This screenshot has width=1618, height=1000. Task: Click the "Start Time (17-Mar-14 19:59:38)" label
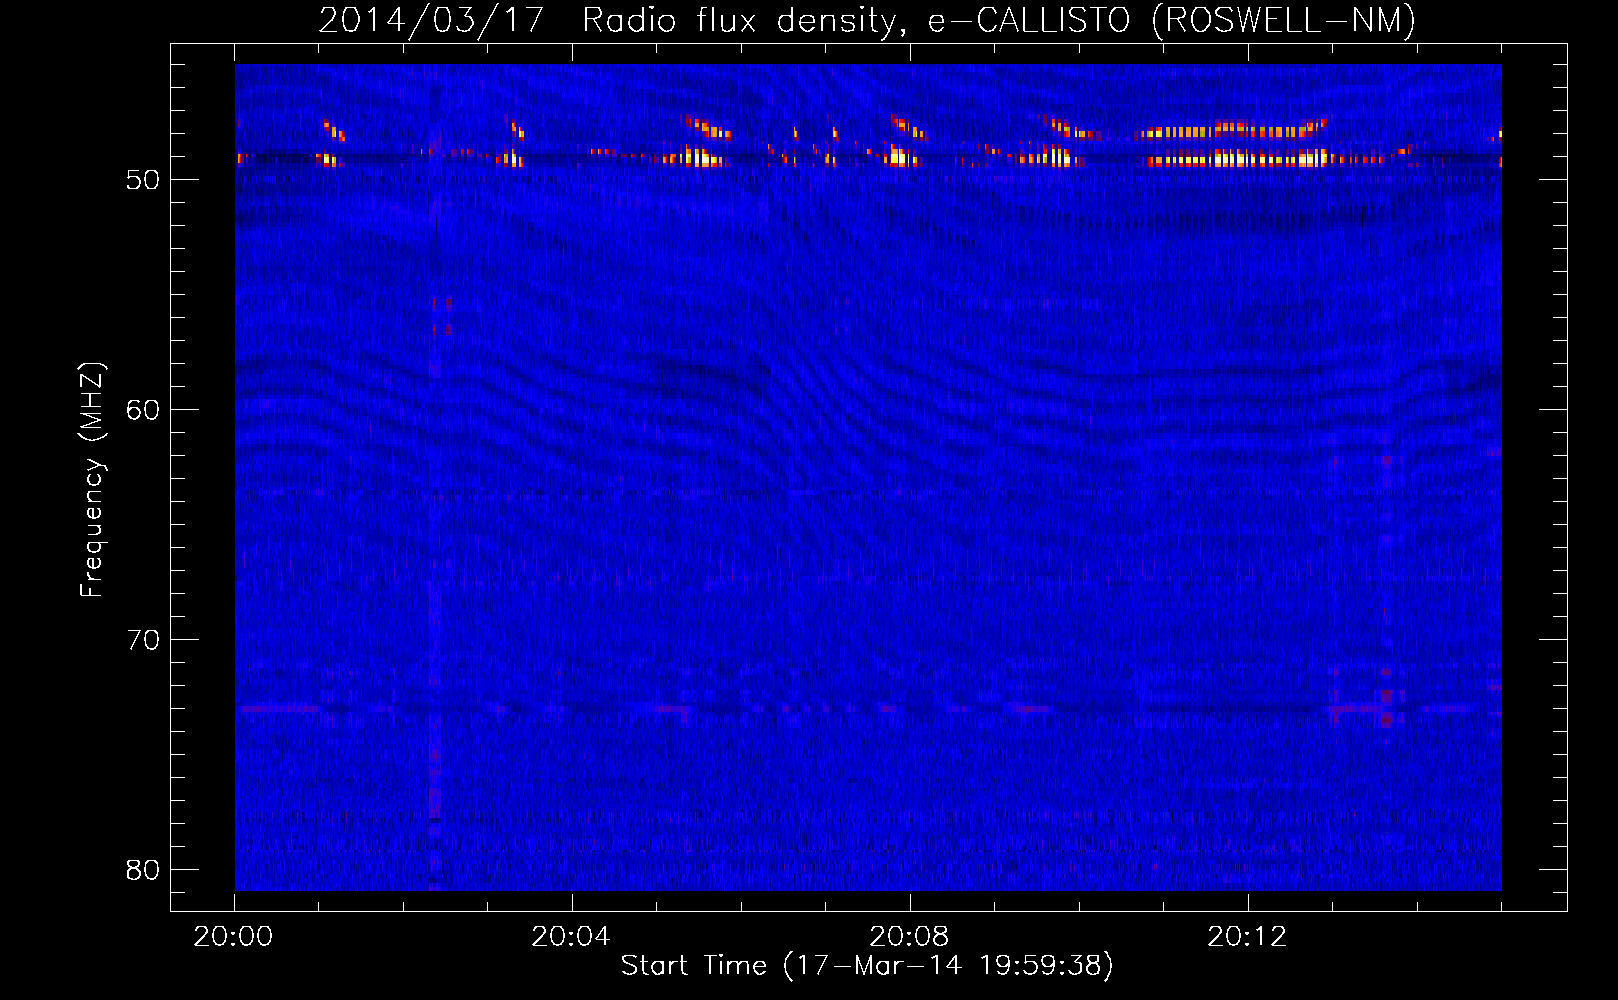(x=867, y=966)
